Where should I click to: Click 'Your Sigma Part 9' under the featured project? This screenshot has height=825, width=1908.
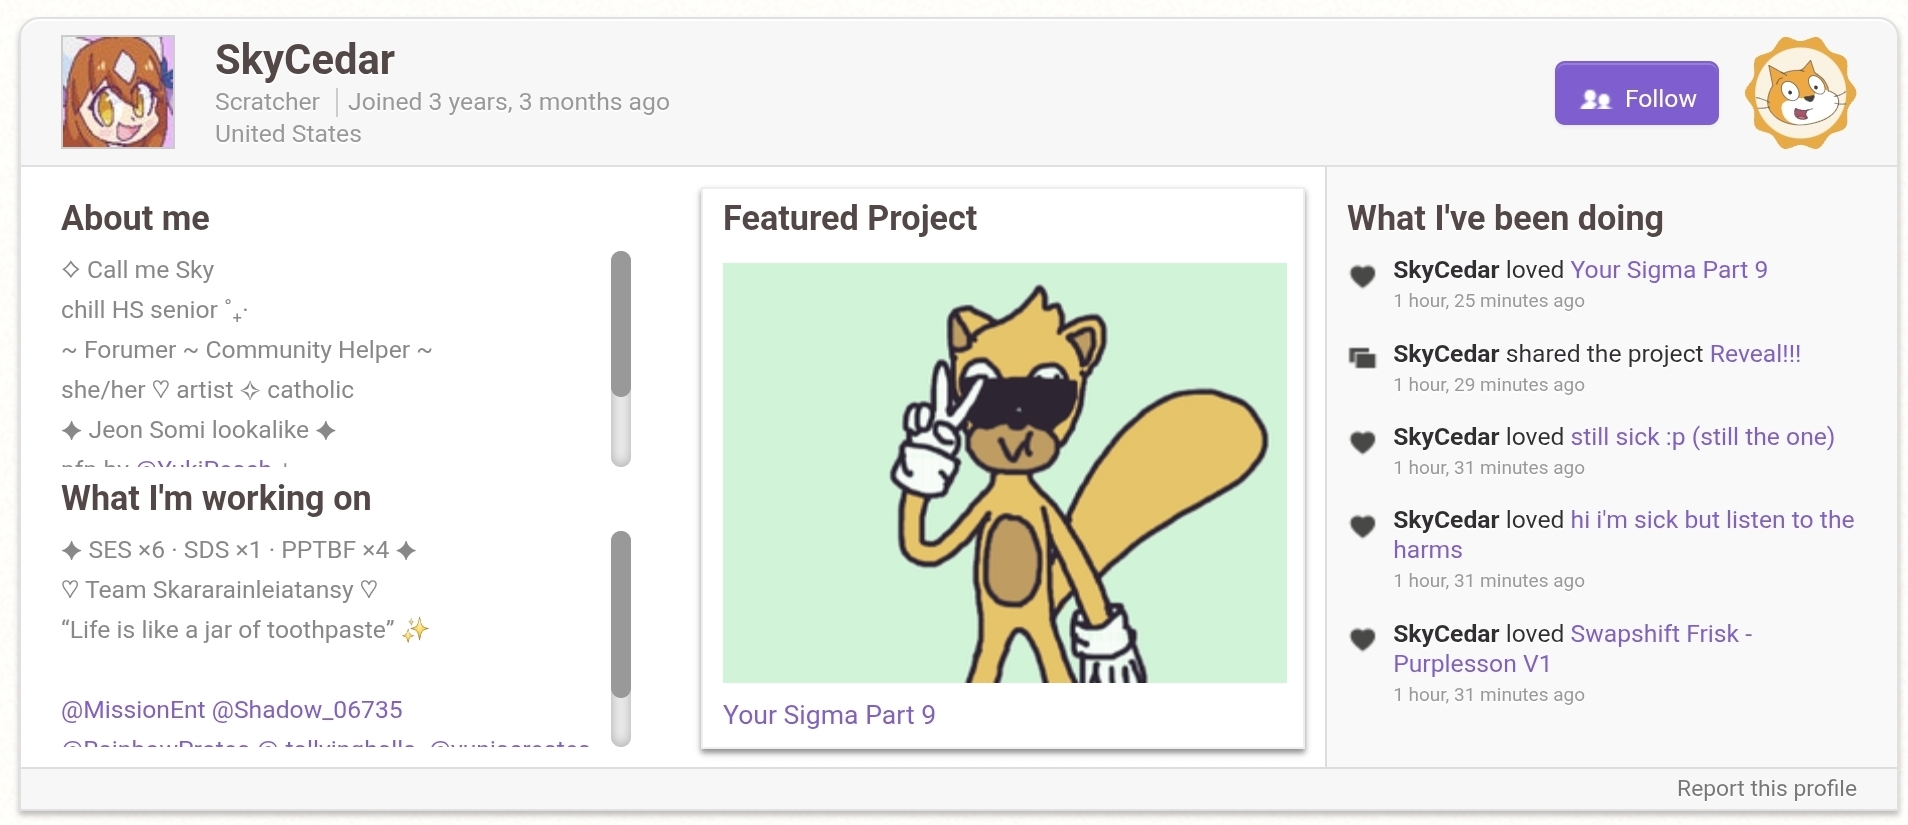pyautogui.click(x=829, y=715)
